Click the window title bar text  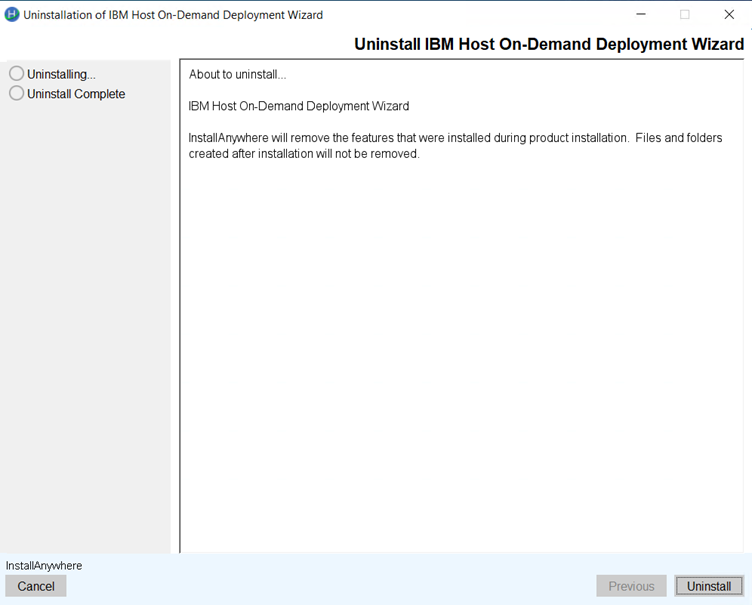coord(173,15)
